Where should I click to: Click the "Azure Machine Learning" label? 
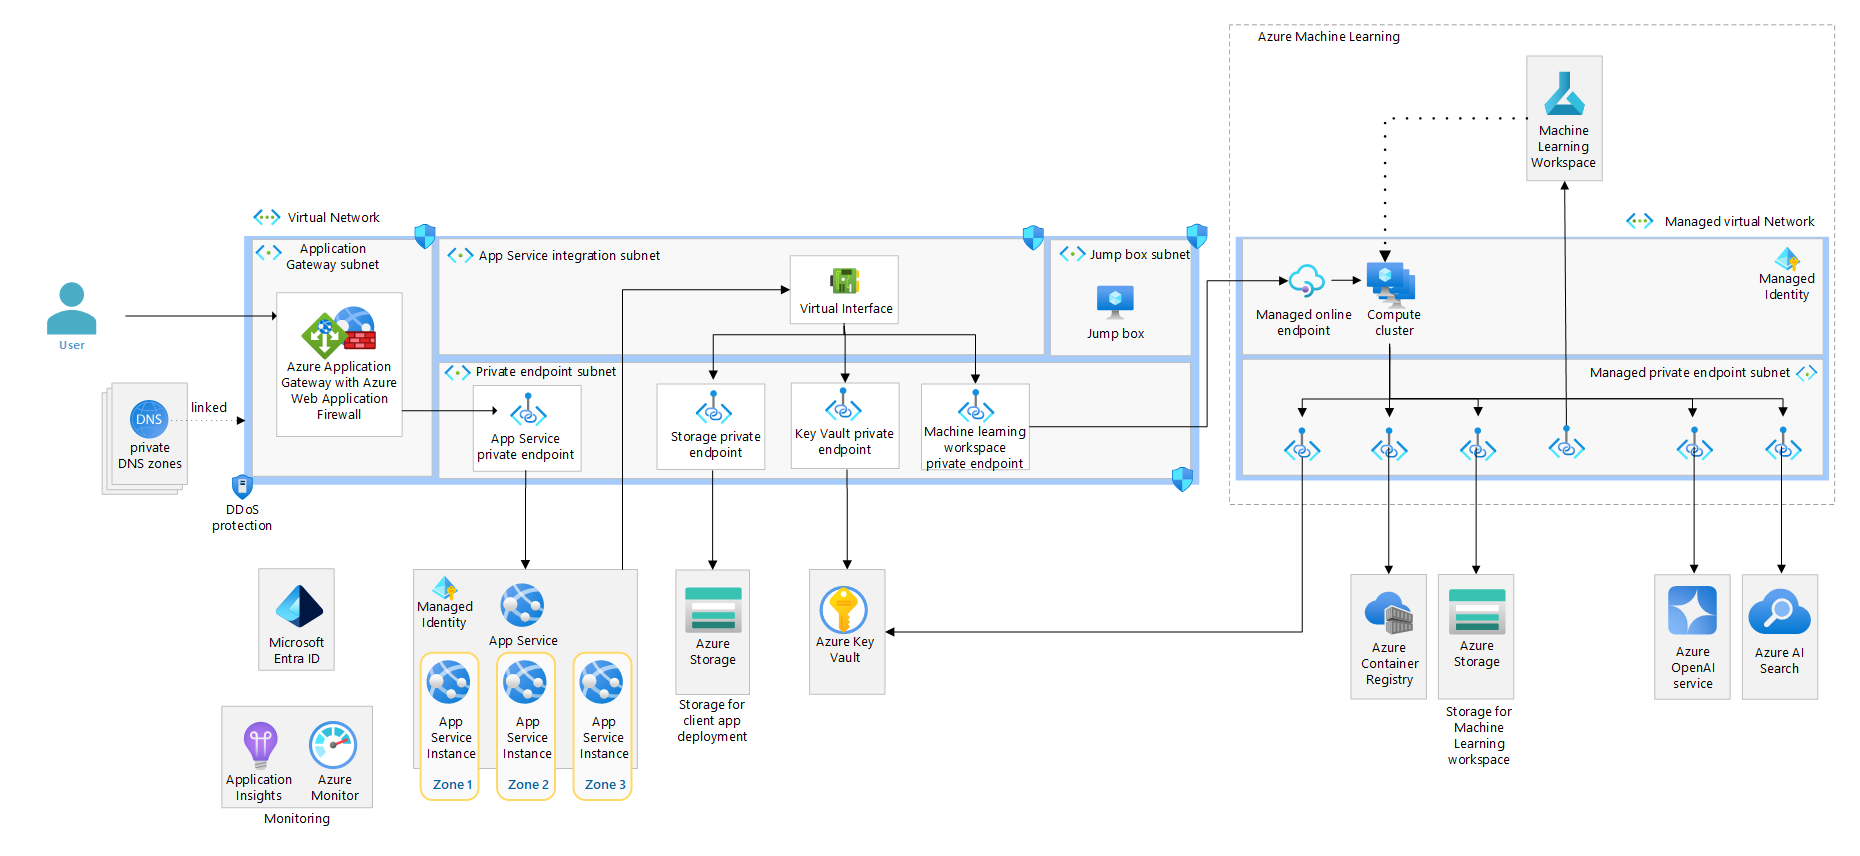tap(1328, 37)
